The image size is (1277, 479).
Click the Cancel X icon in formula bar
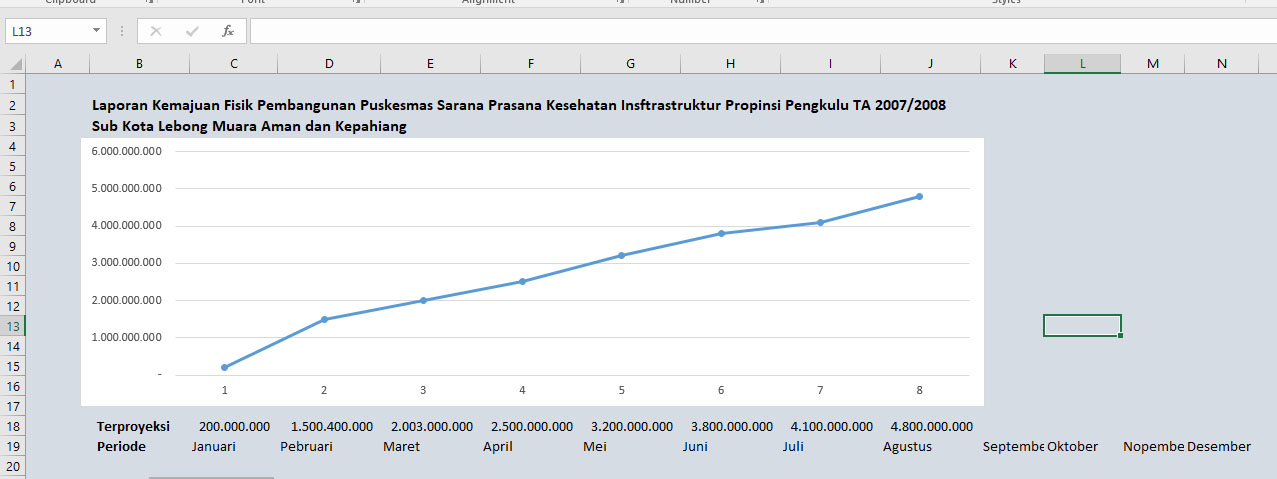pyautogui.click(x=156, y=31)
